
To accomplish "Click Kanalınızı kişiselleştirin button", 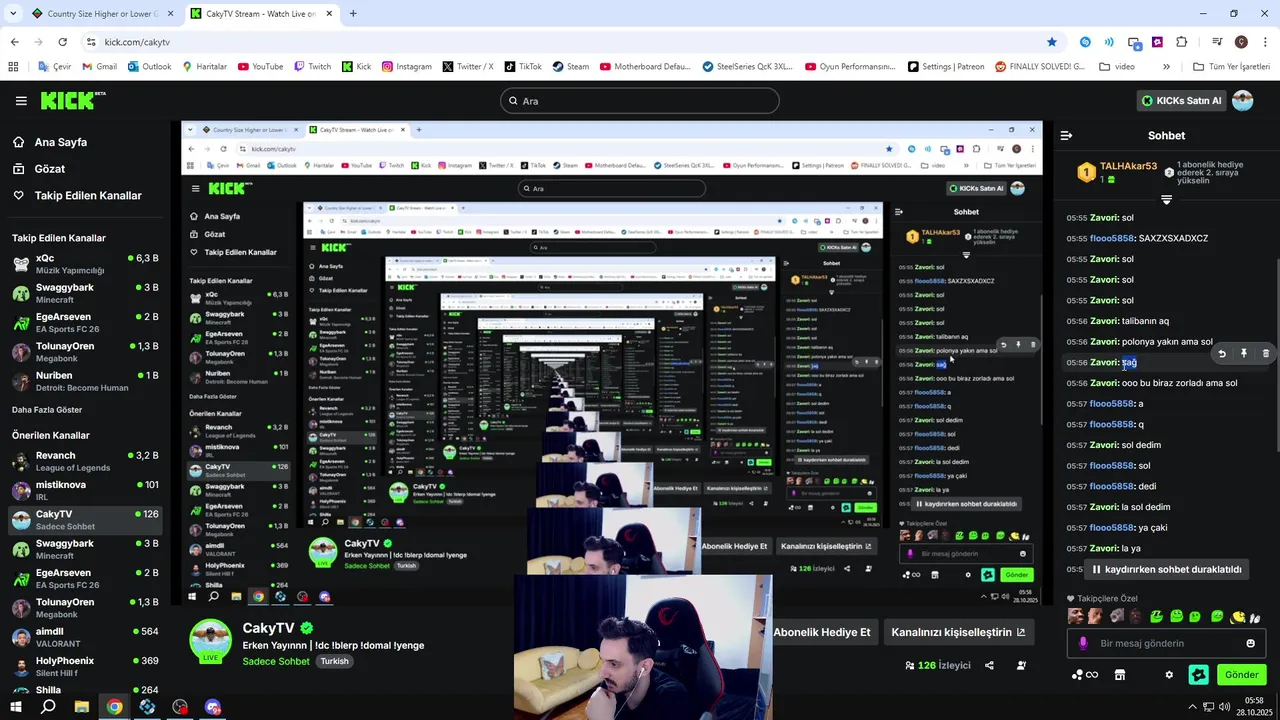I will point(958,632).
